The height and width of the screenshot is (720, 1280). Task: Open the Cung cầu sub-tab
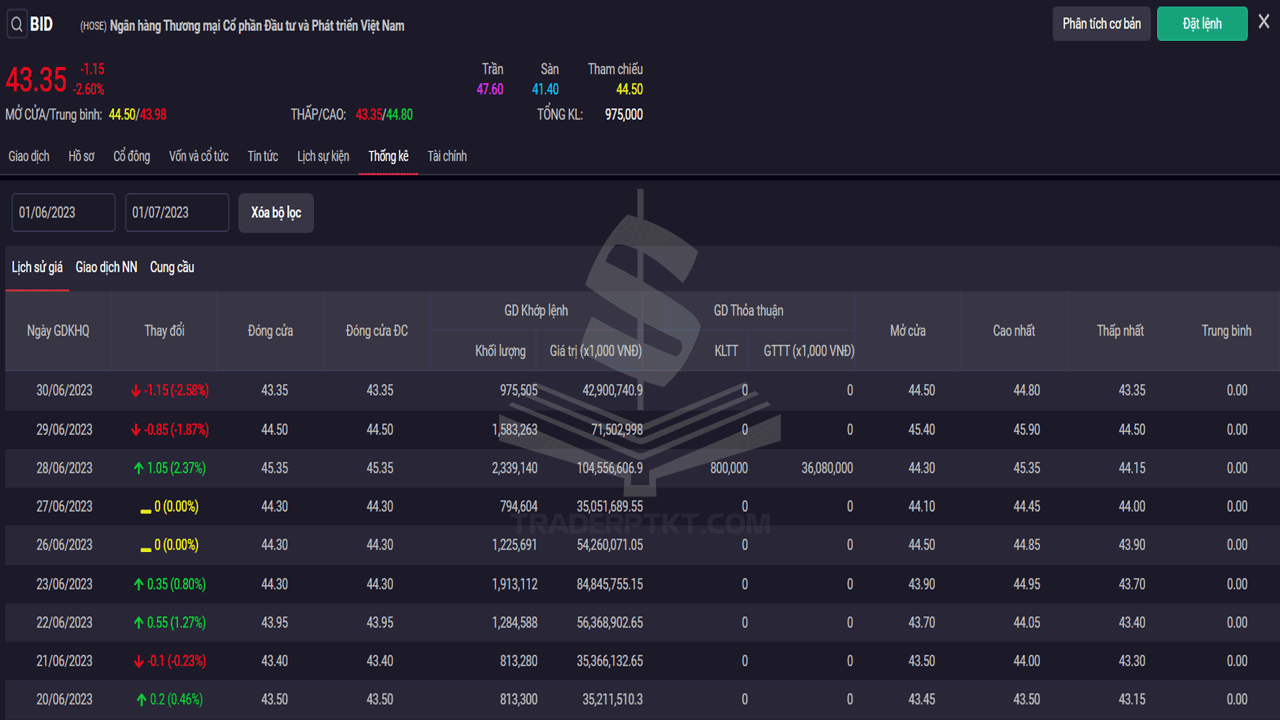point(172,267)
